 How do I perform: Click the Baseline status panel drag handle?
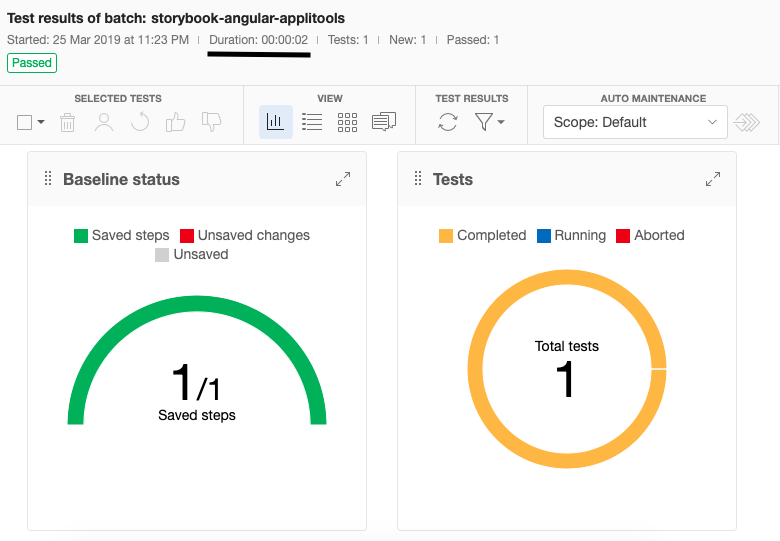point(47,179)
